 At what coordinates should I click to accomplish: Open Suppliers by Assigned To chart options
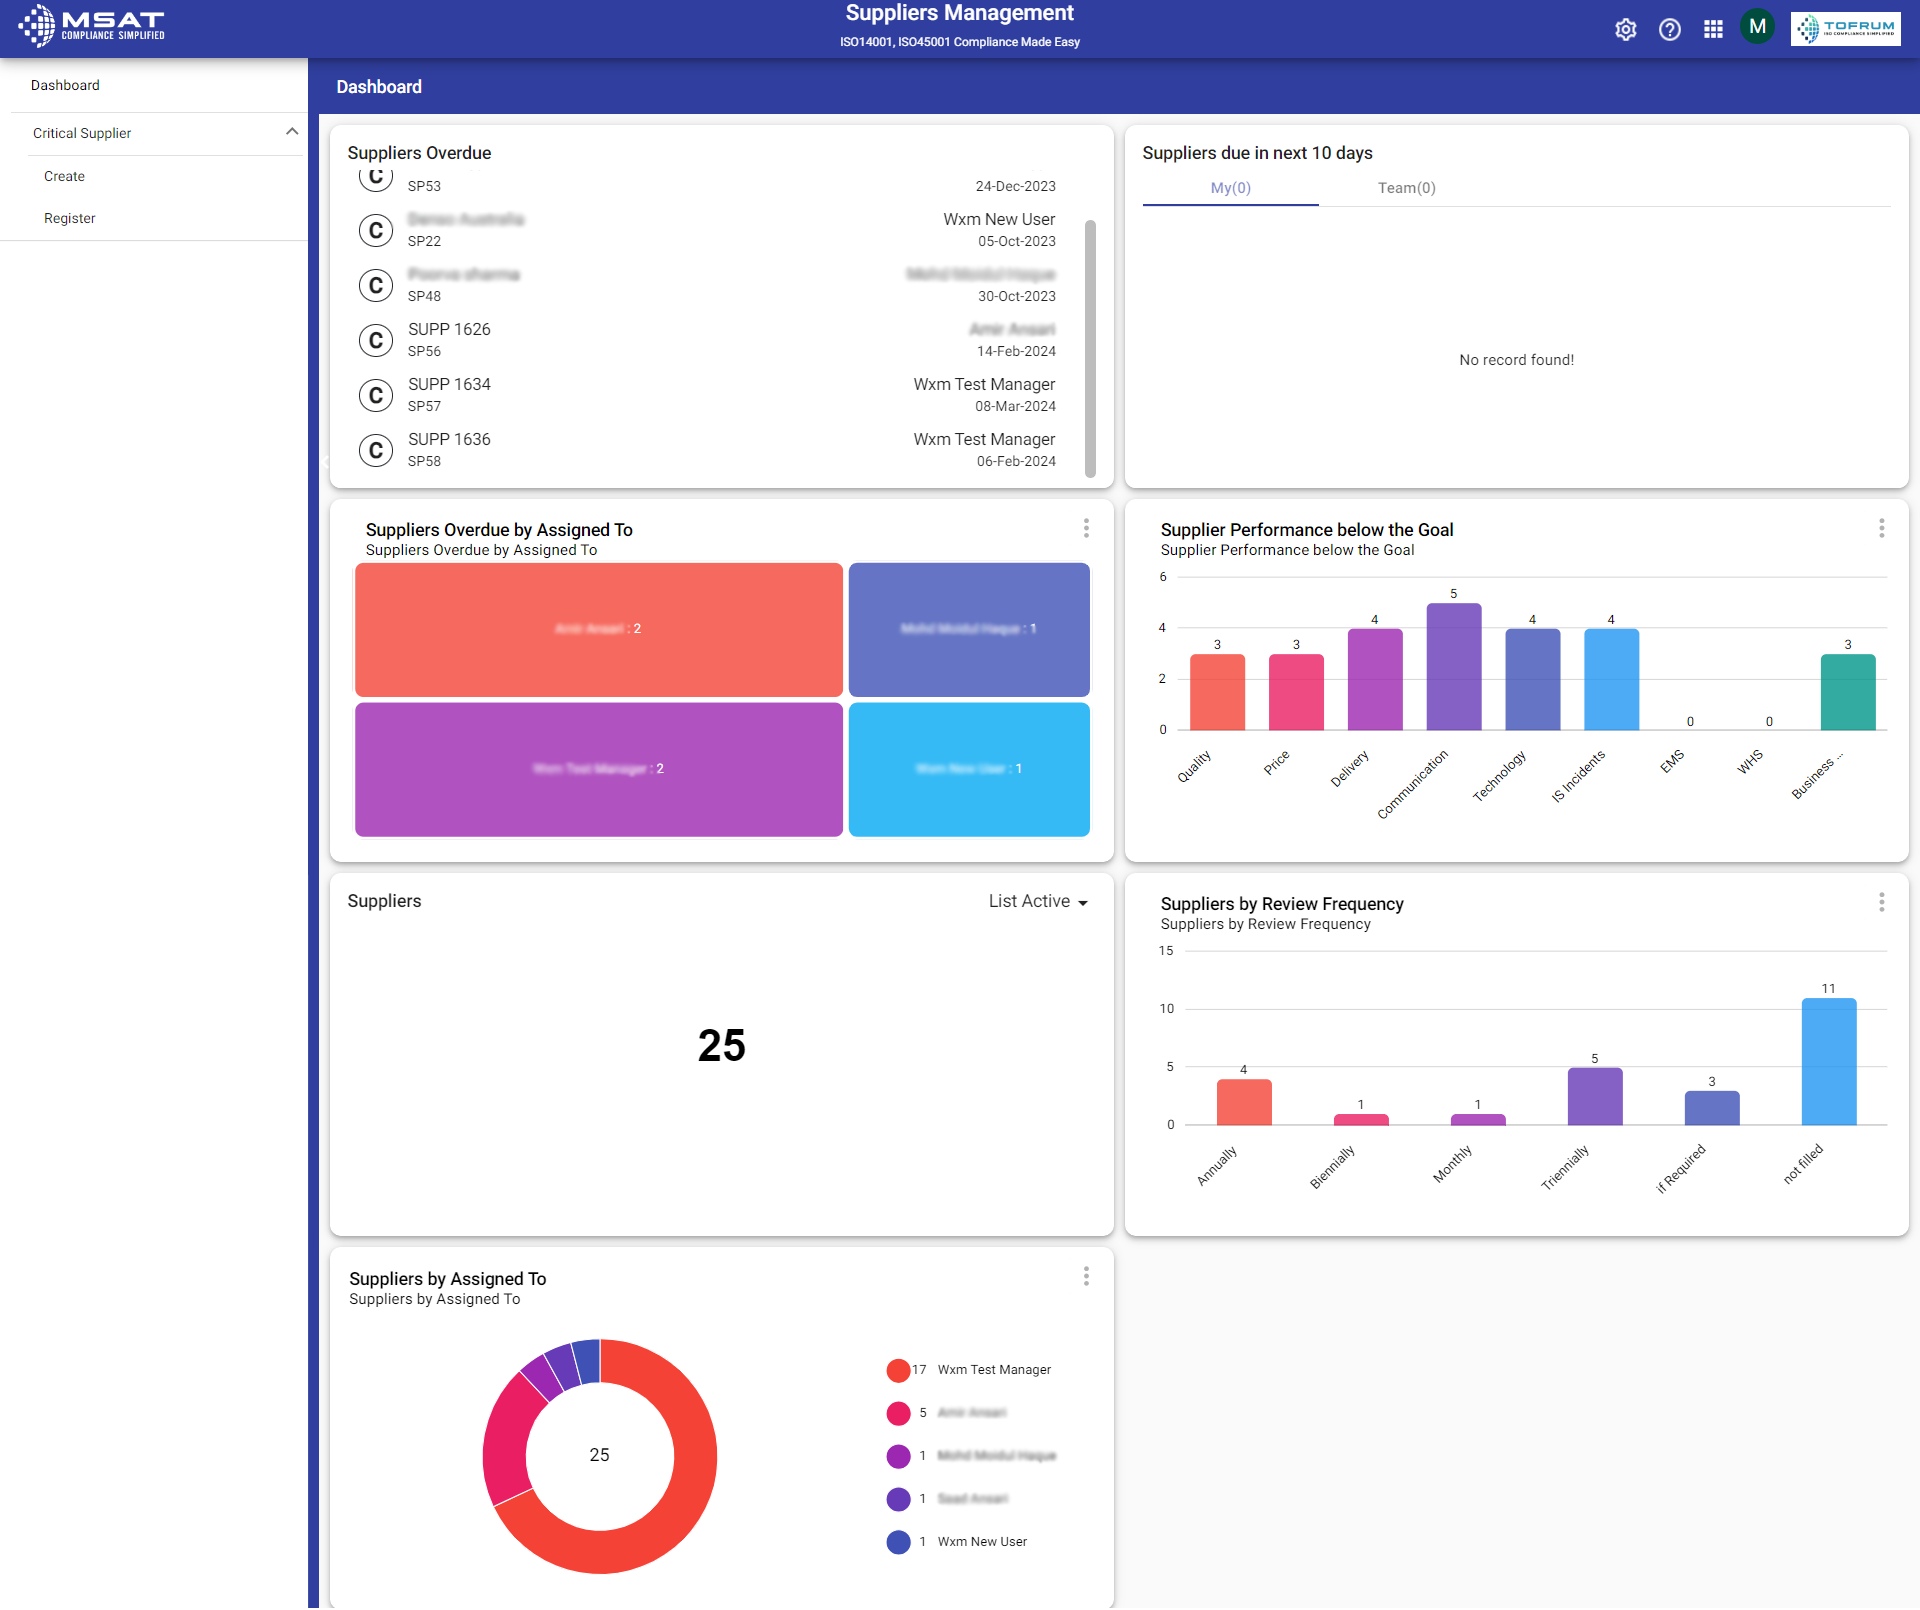1086,1276
